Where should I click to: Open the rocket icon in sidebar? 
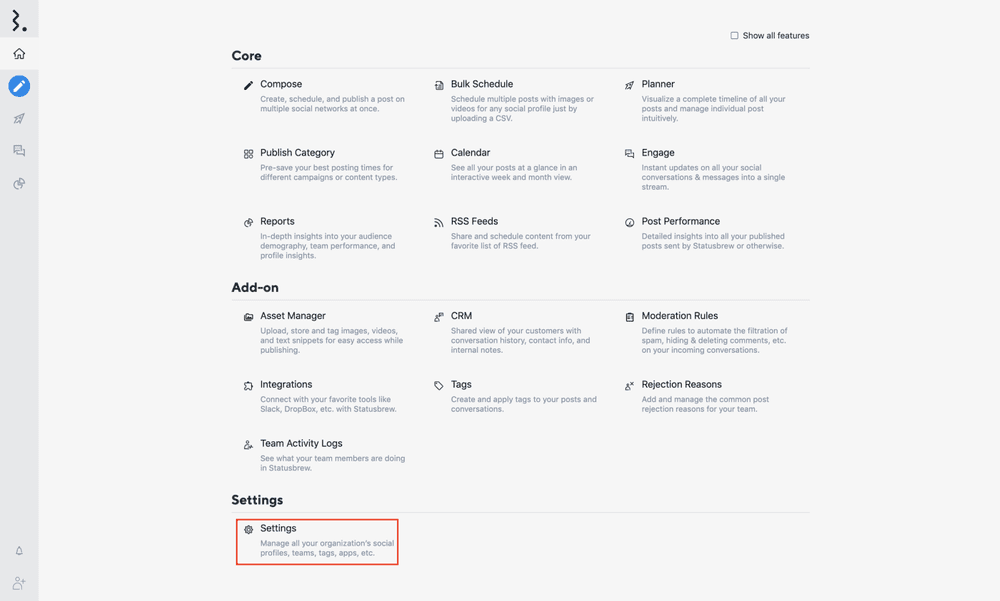[19, 119]
